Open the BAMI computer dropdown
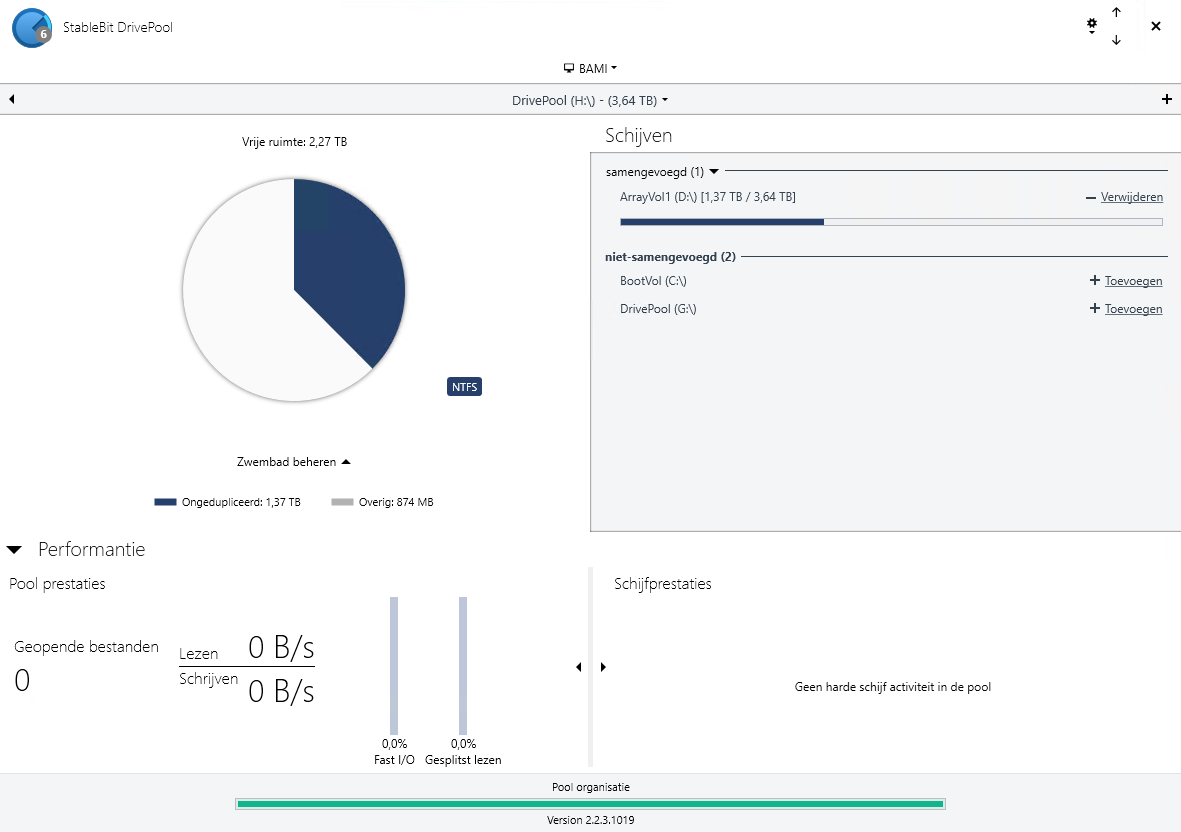The height and width of the screenshot is (832, 1181). (x=590, y=69)
